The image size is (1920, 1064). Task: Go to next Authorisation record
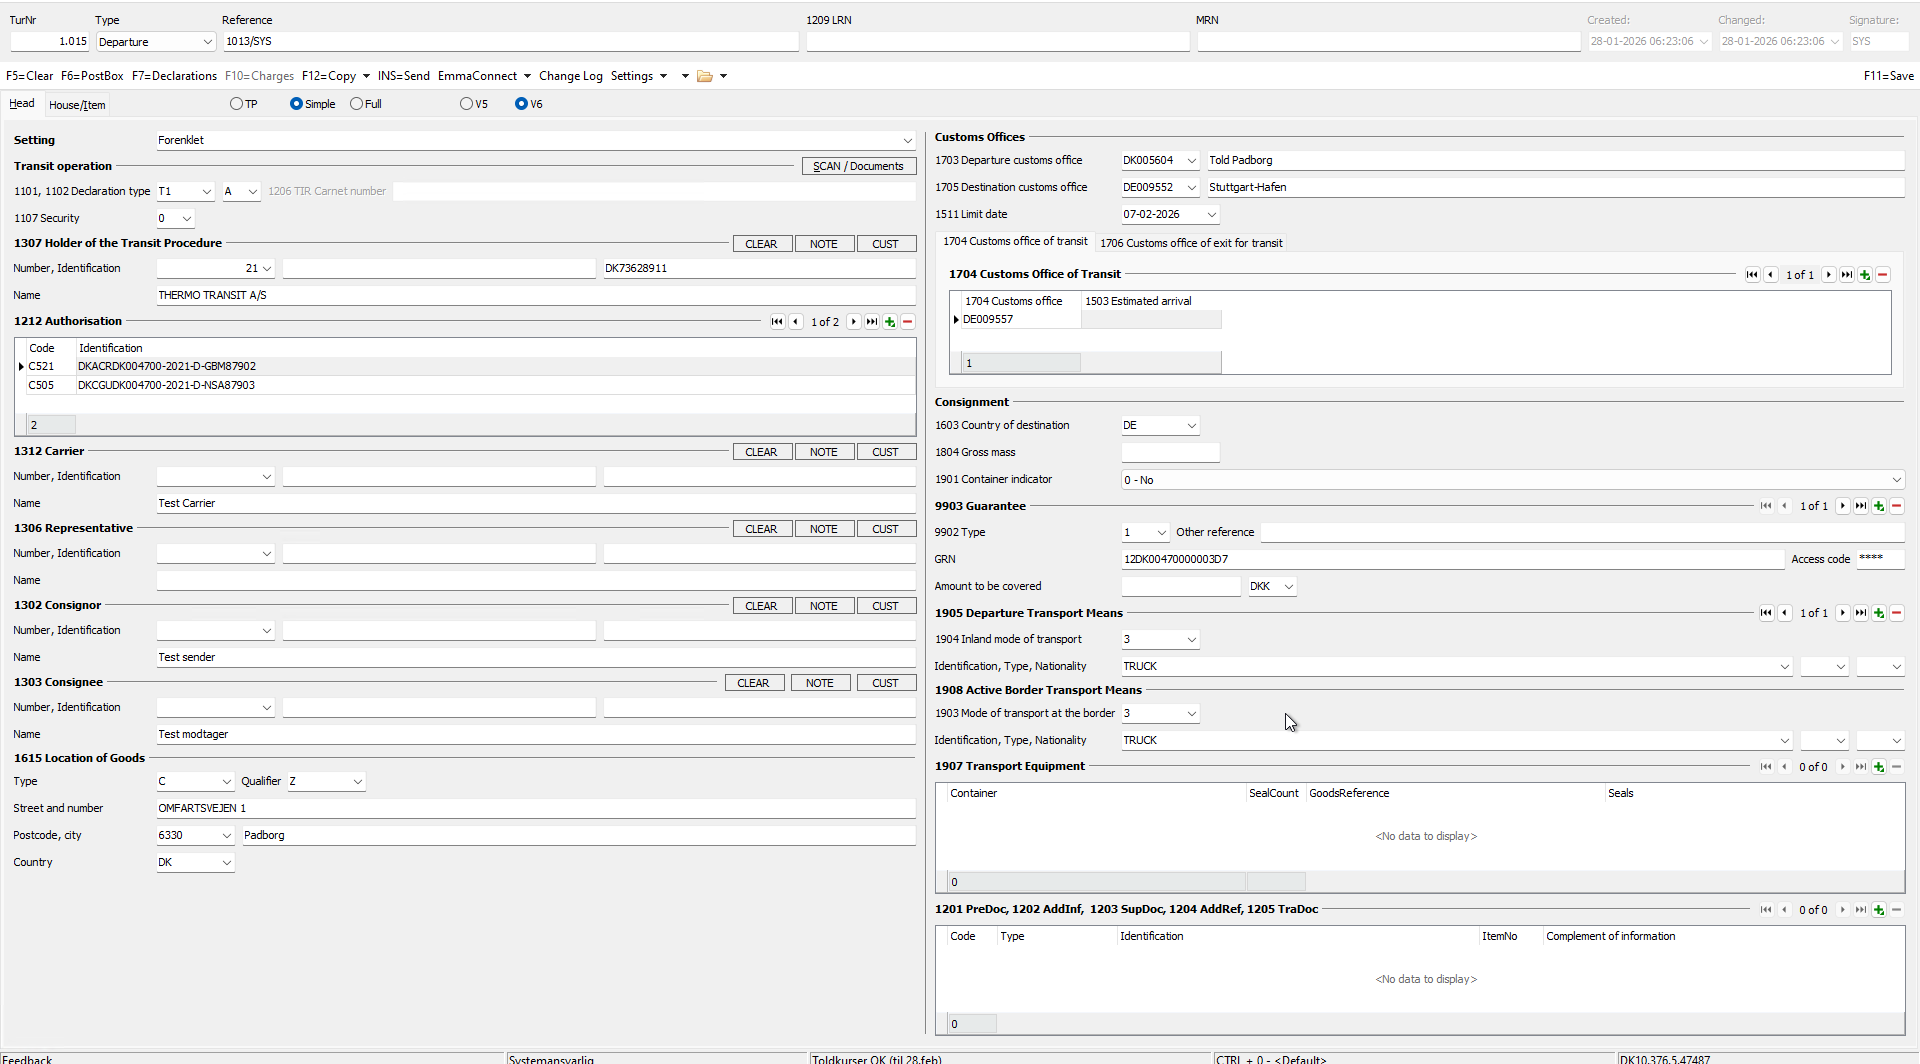[x=854, y=322]
